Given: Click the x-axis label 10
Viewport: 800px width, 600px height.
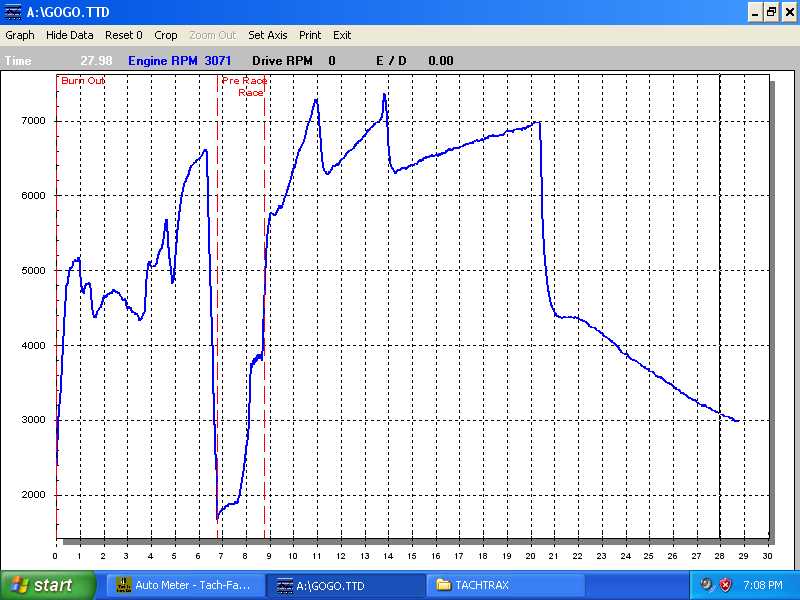Looking at the screenshot, I should coord(293,556).
